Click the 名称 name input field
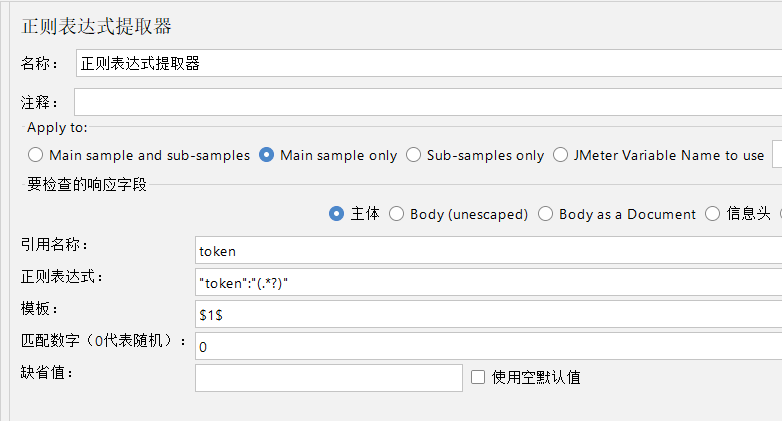 (428, 63)
